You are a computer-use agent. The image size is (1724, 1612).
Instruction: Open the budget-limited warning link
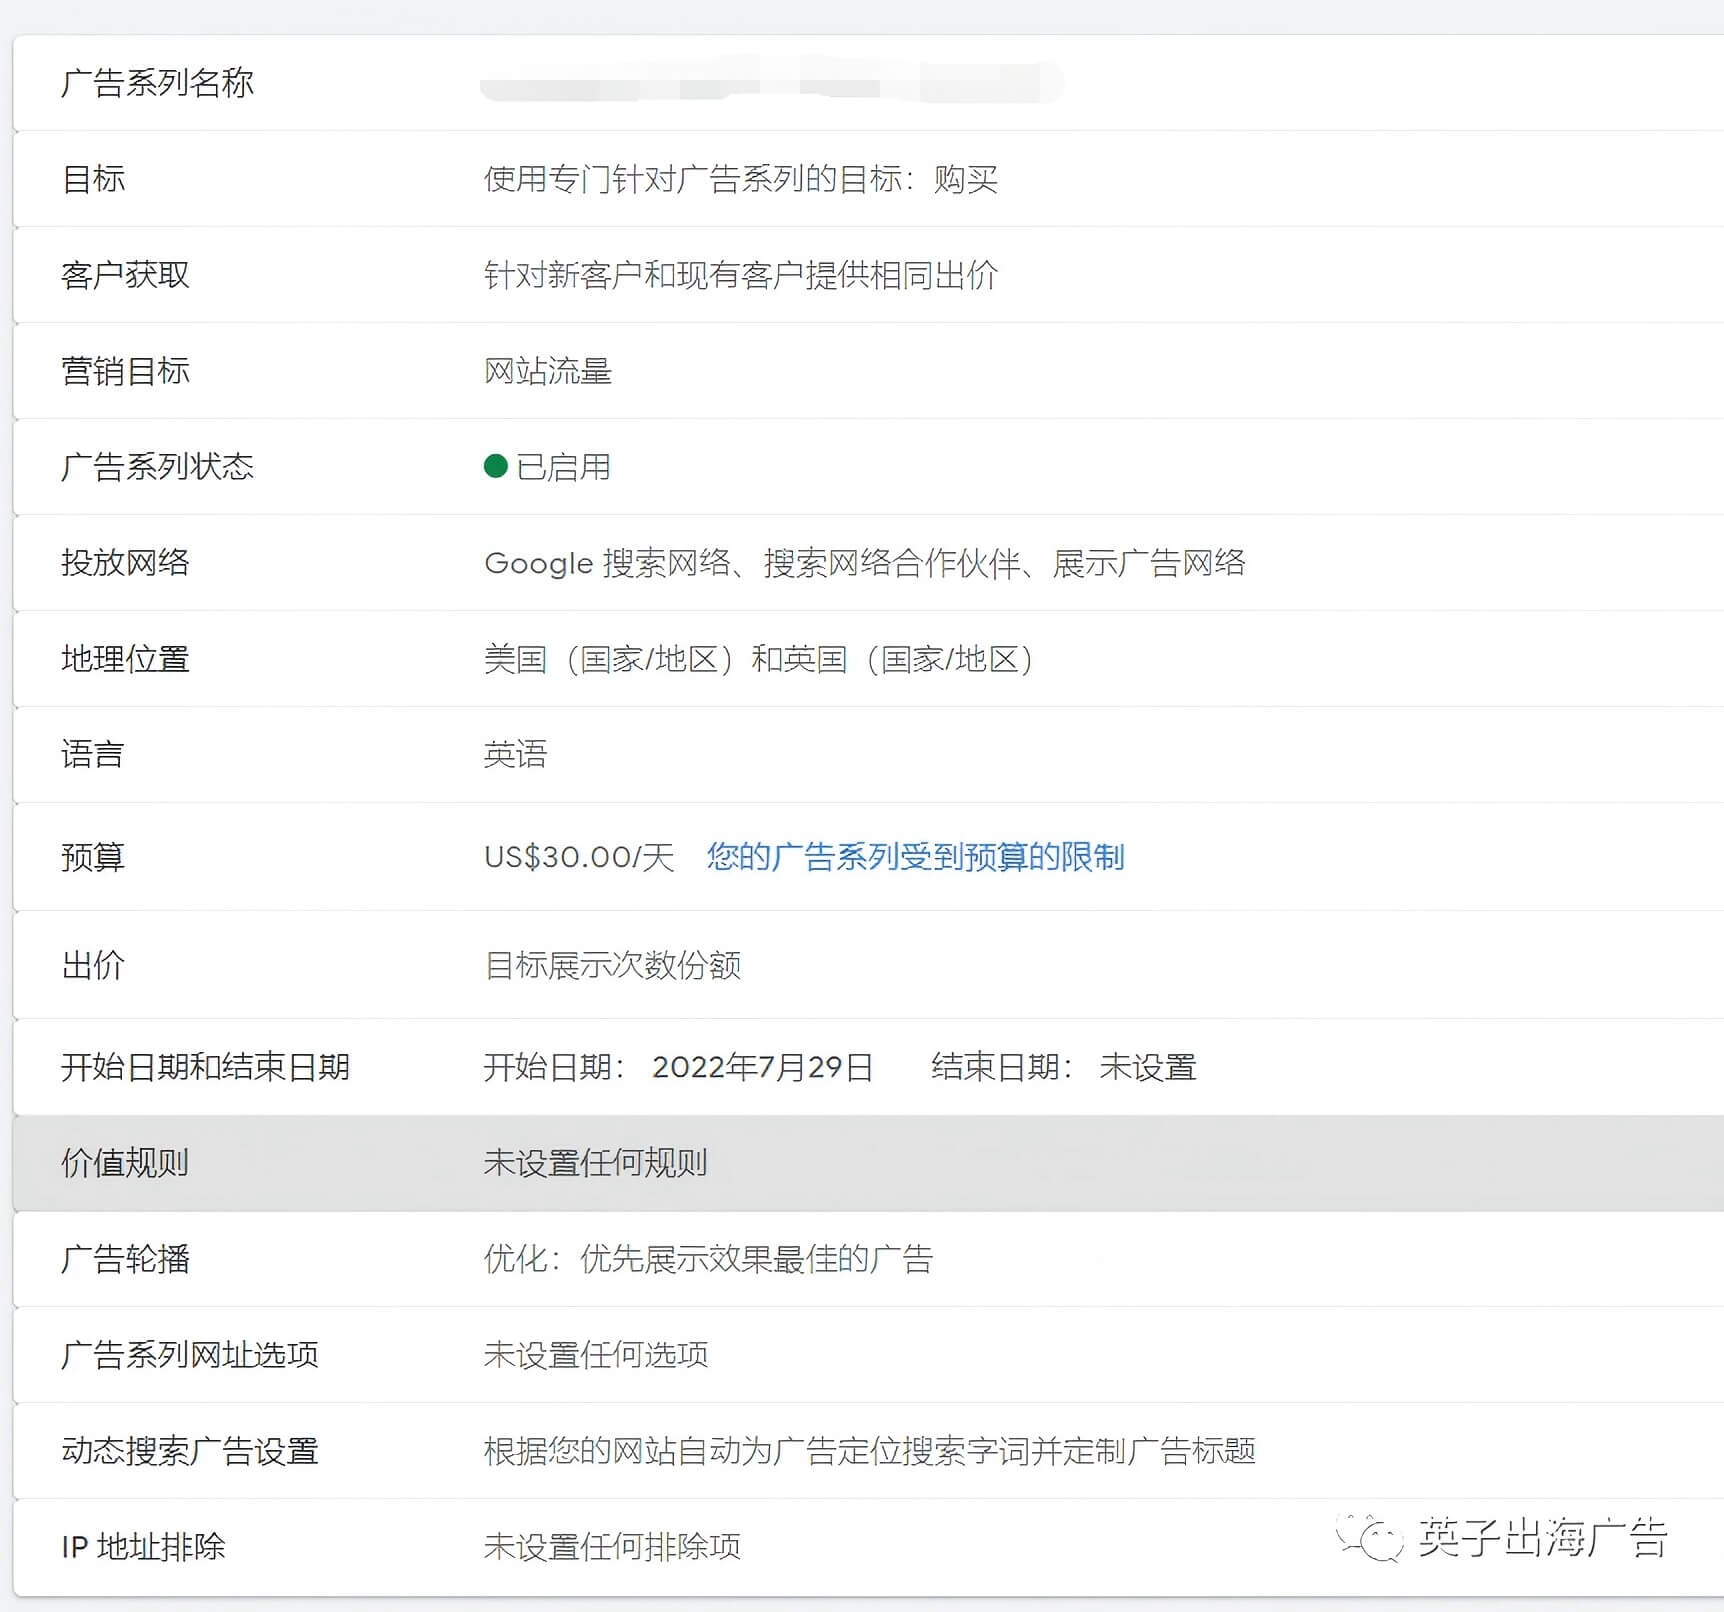point(915,857)
